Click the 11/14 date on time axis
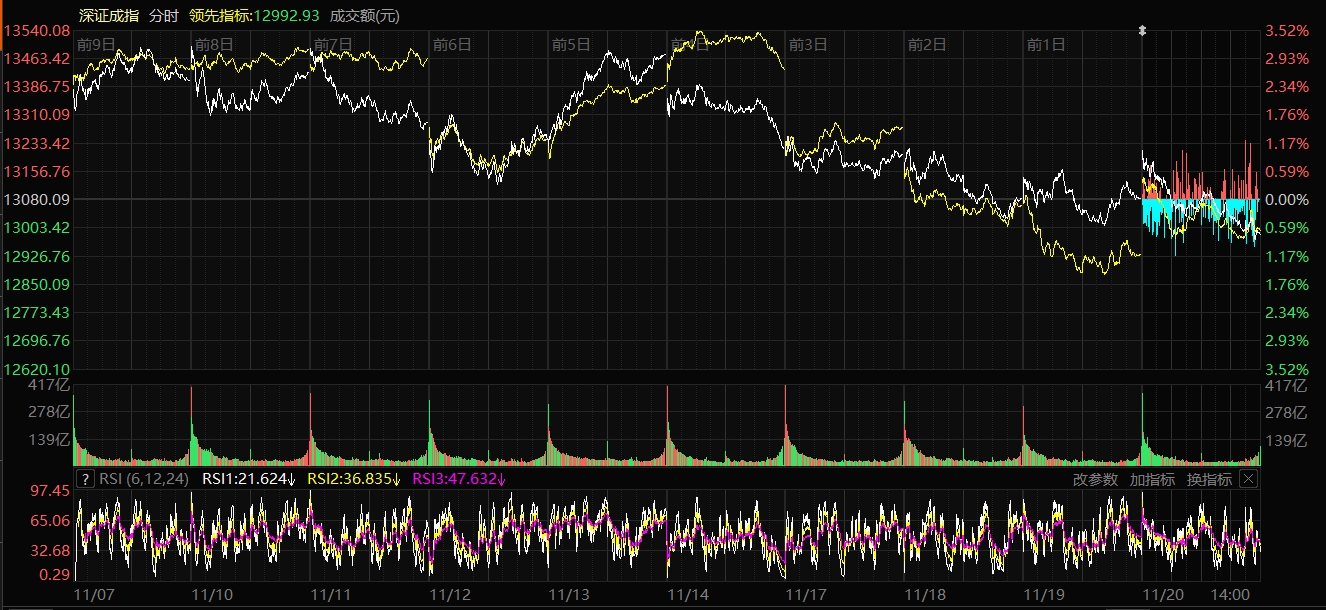This screenshot has width=1326, height=610. click(x=688, y=594)
